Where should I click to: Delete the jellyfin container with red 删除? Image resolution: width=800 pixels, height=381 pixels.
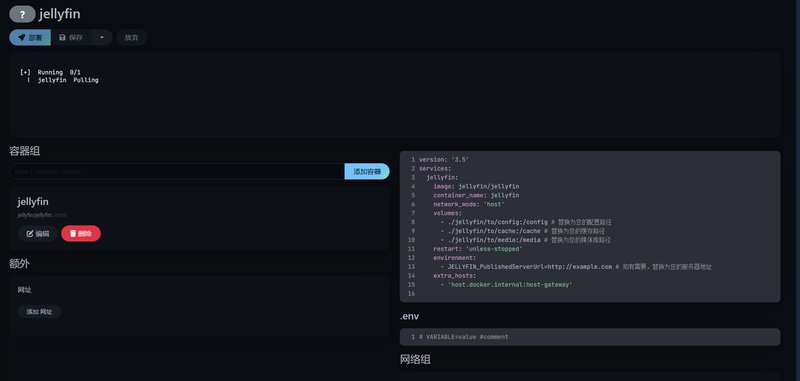click(x=81, y=234)
